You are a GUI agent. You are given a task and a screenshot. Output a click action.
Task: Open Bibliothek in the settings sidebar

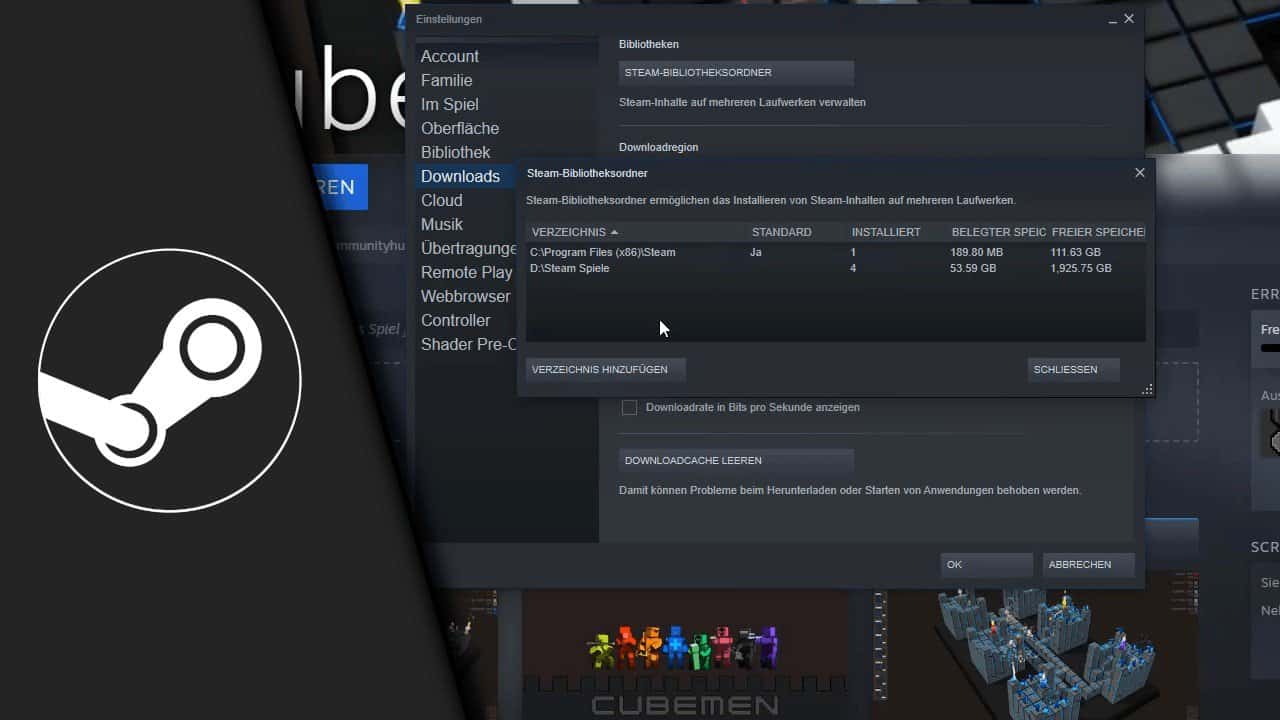pos(456,152)
